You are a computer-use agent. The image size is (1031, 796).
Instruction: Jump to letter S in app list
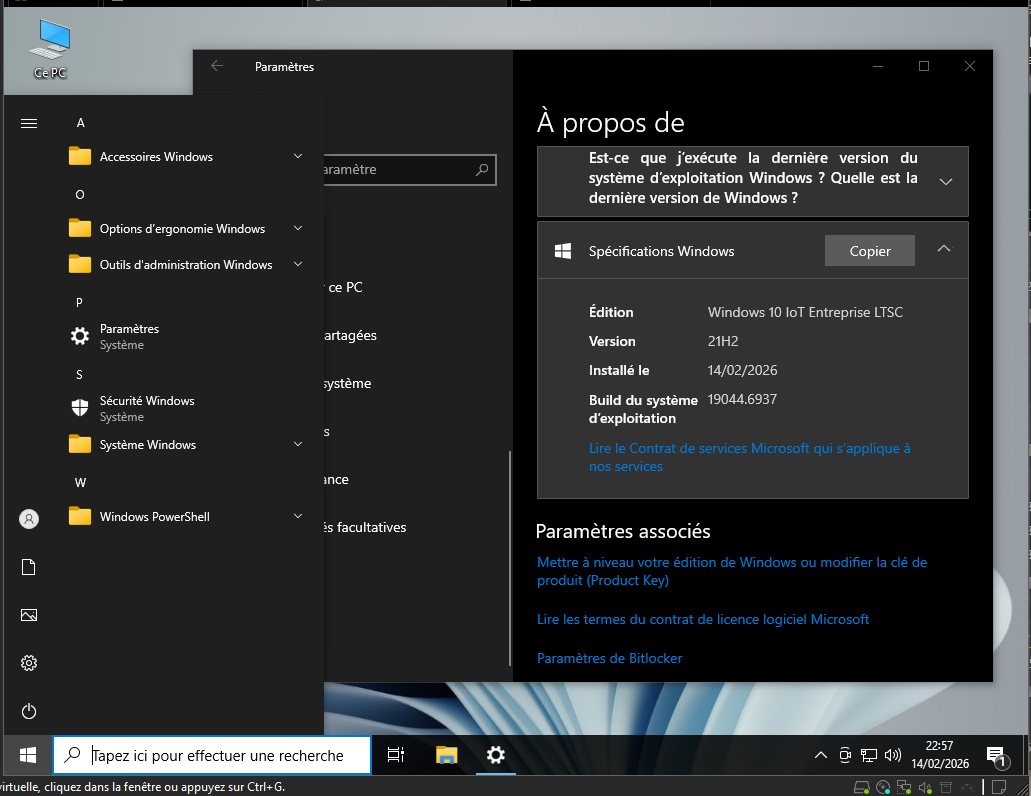tap(80, 375)
